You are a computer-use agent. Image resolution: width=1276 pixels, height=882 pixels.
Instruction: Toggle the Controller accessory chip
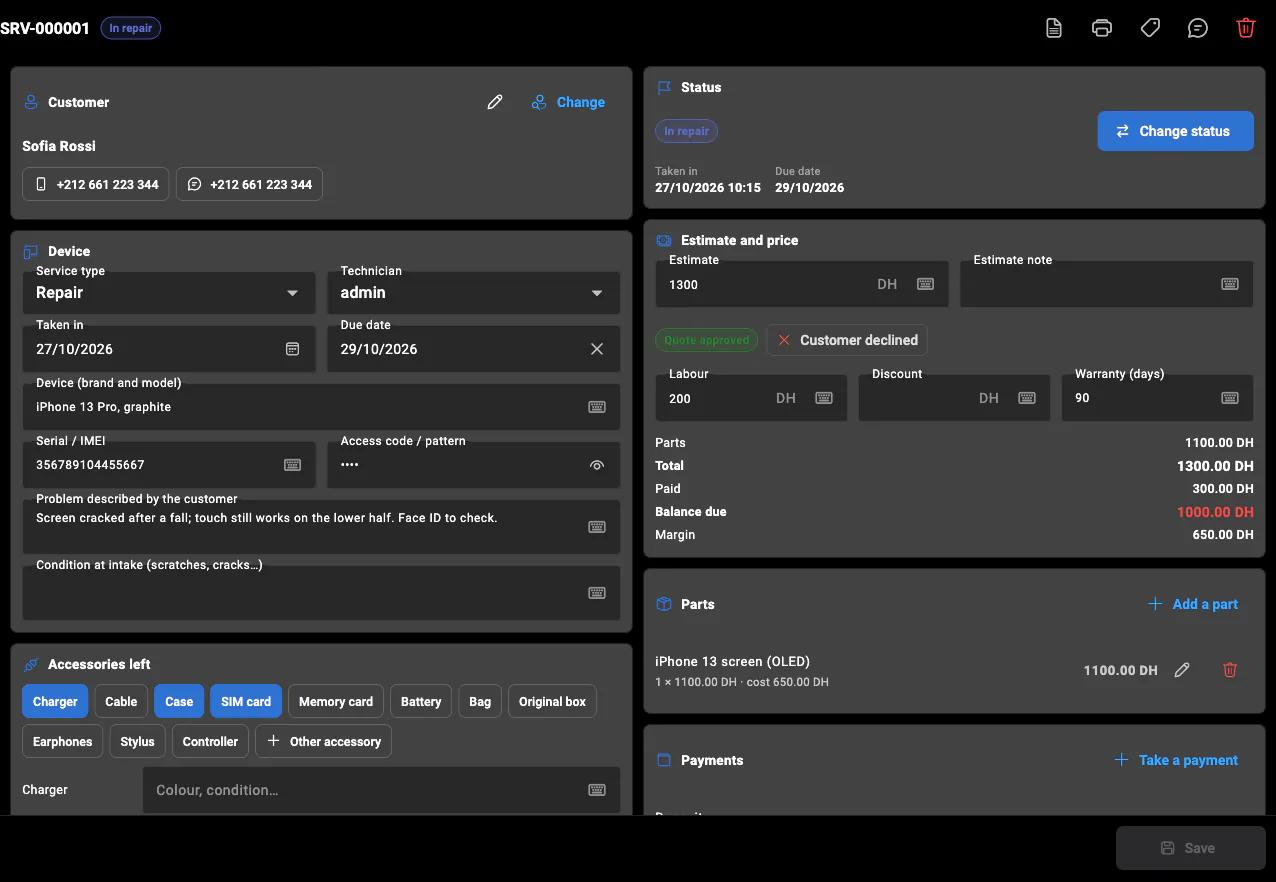(210, 742)
